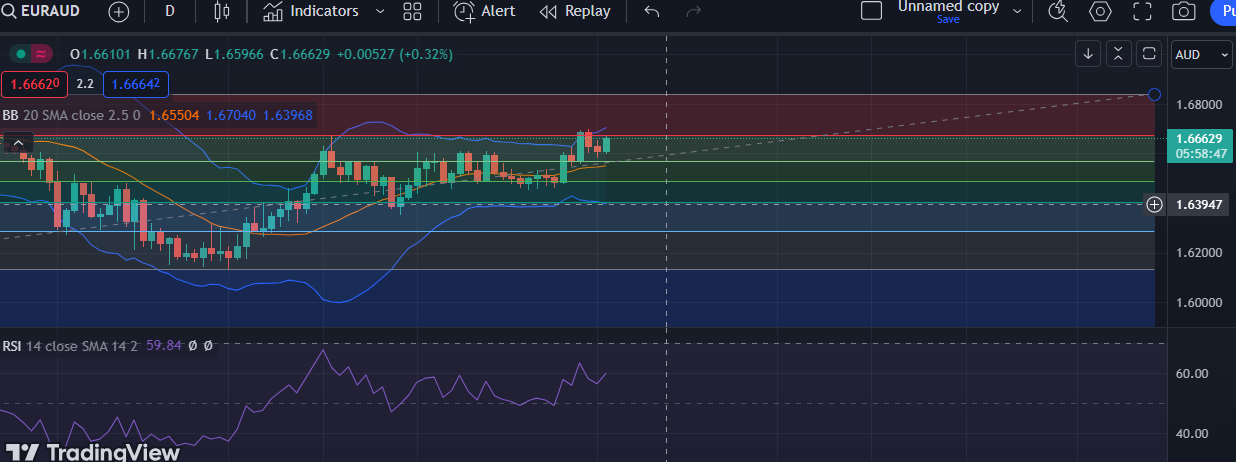
Task: Open the Indicators dialog
Action: [x=311, y=11]
